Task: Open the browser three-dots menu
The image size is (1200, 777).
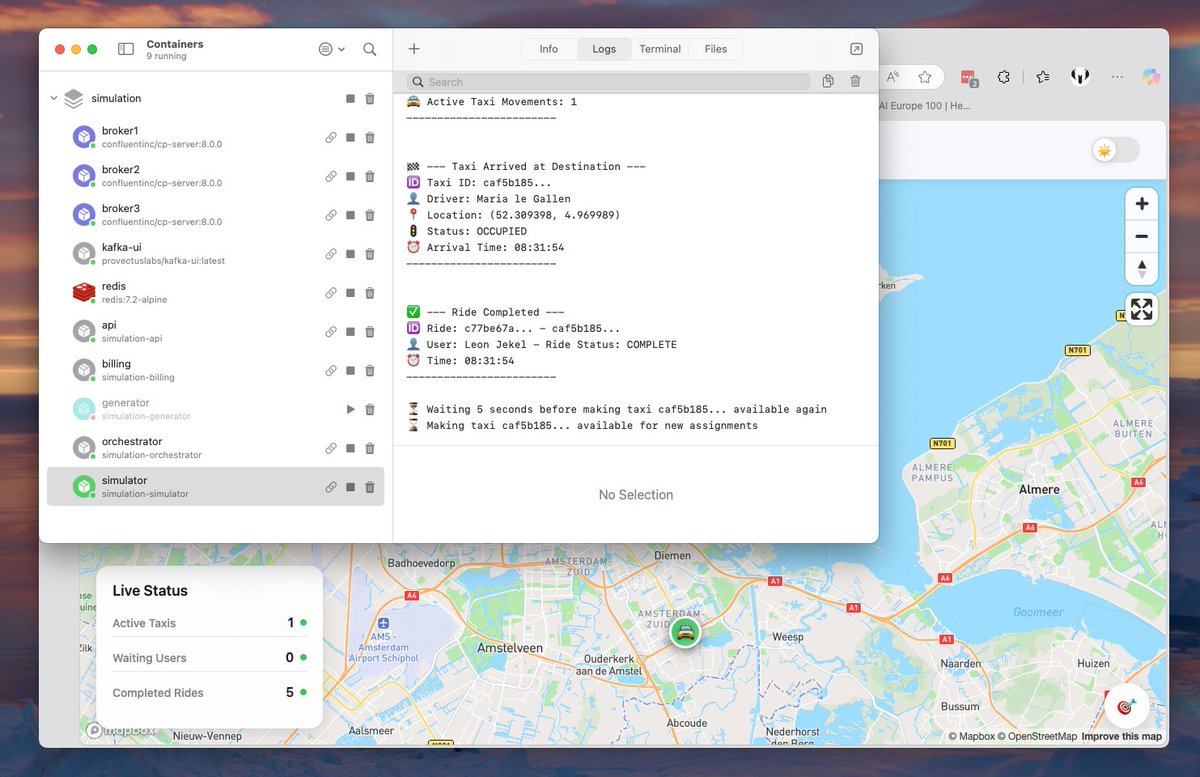Action: pos(1118,77)
